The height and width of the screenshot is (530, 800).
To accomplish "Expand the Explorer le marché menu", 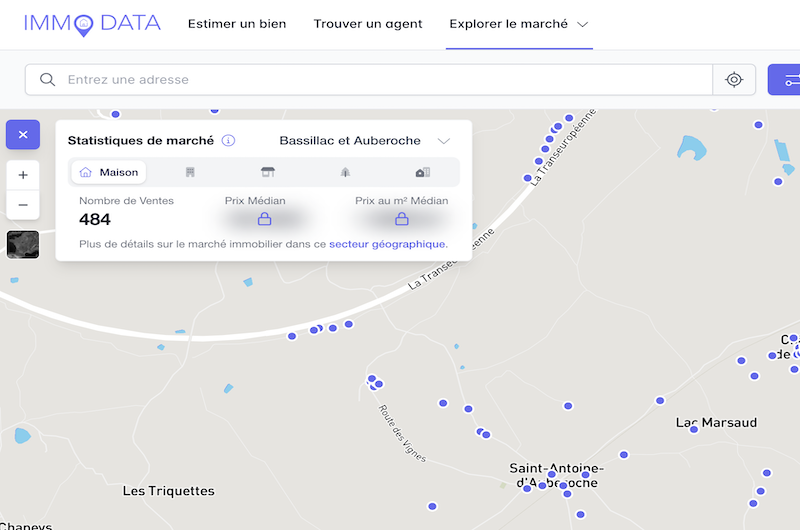I will click(x=519, y=24).
